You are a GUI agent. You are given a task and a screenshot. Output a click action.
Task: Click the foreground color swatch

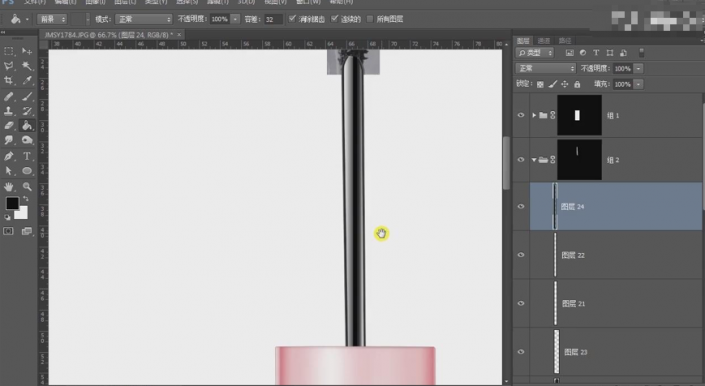coord(12,203)
